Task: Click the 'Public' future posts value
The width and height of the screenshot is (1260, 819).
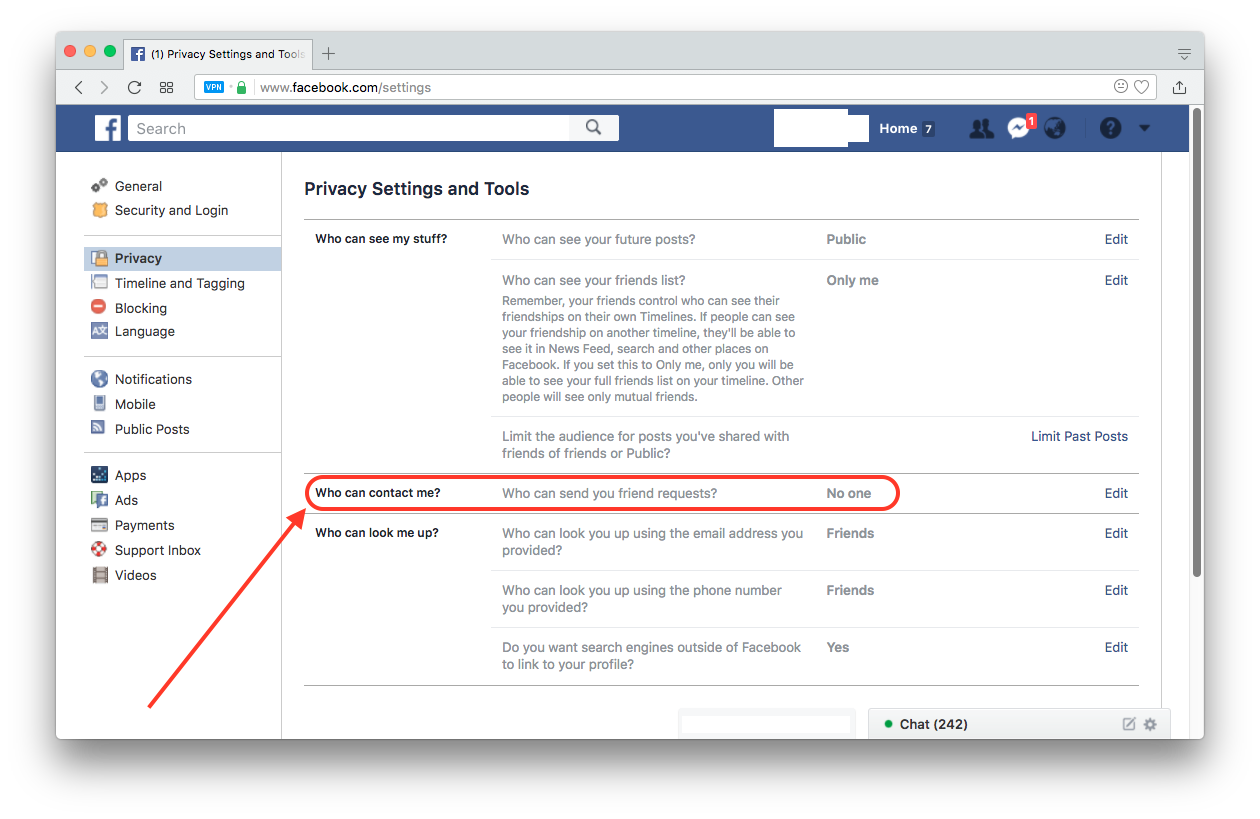Action: pyautogui.click(x=846, y=239)
